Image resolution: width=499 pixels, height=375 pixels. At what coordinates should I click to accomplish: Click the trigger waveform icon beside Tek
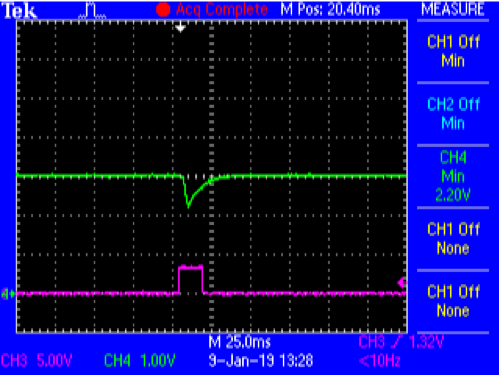(92, 10)
